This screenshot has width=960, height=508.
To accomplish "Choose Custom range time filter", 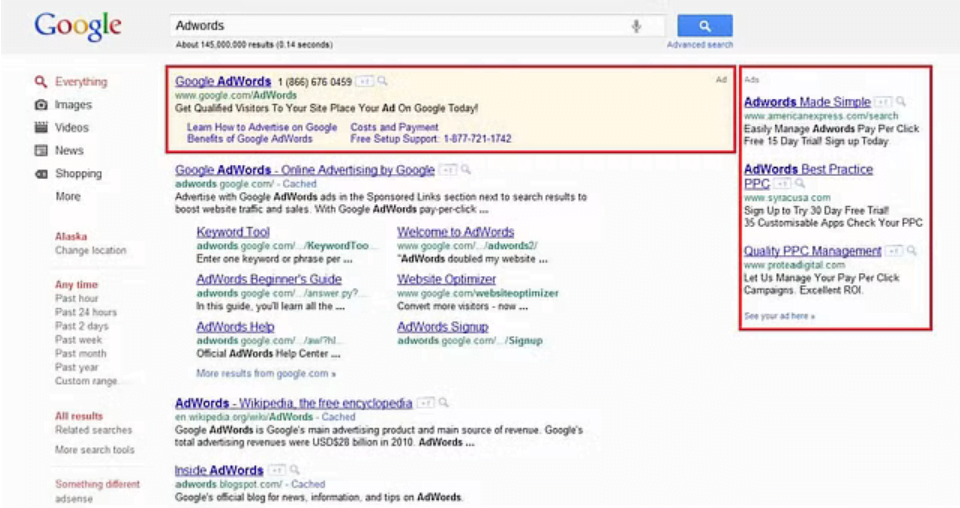I will tap(86, 381).
